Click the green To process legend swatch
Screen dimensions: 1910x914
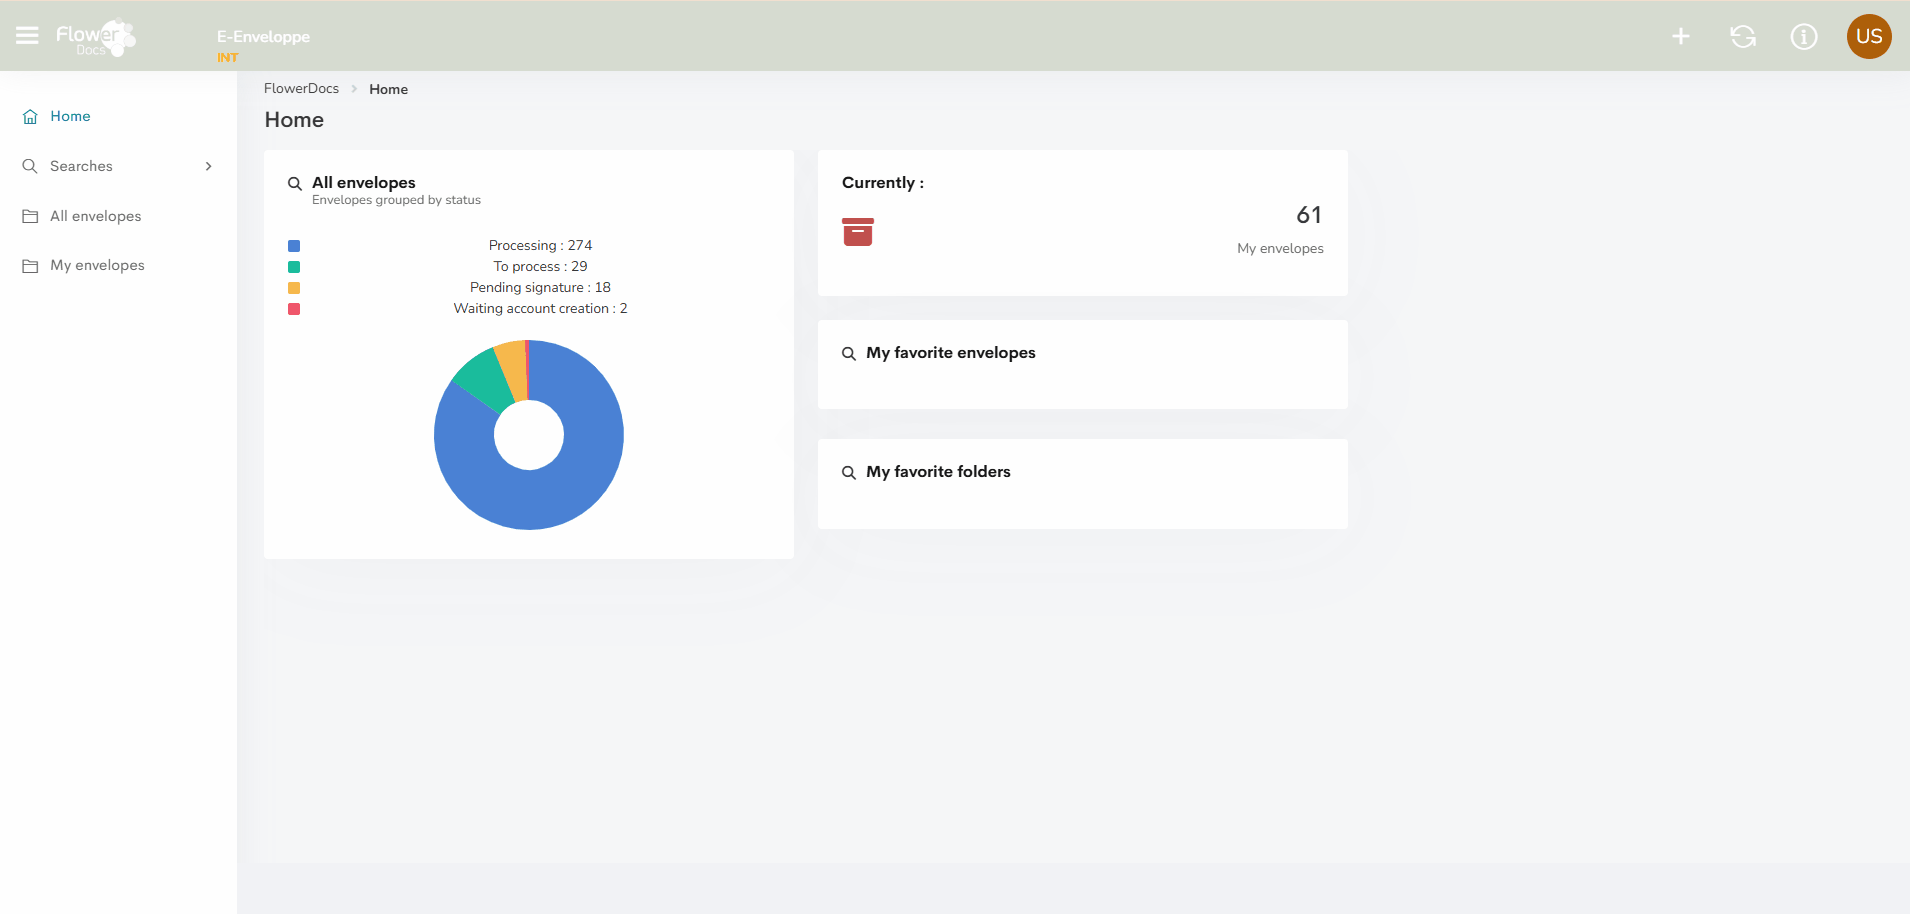(x=294, y=267)
